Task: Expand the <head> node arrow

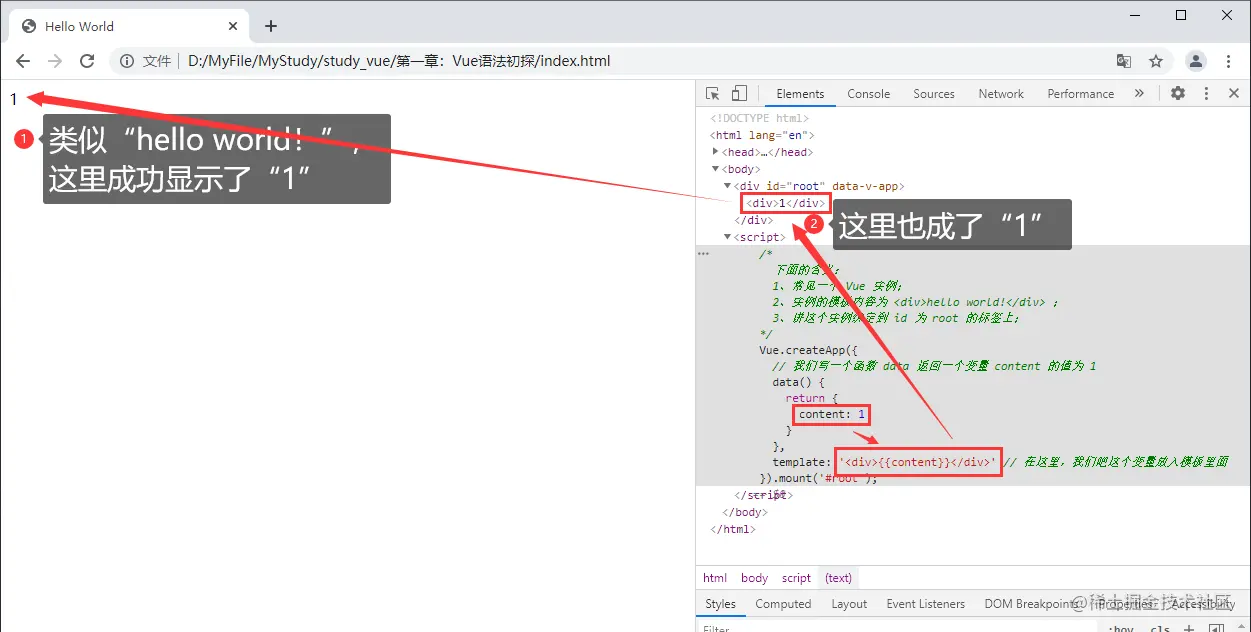Action: pos(716,152)
